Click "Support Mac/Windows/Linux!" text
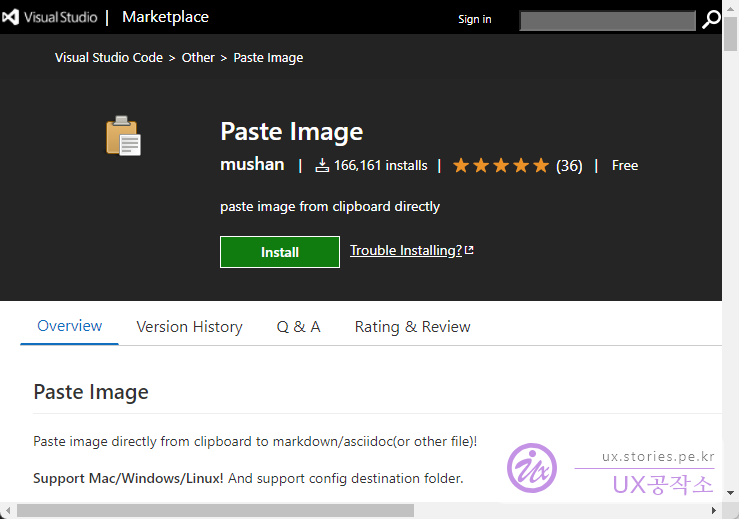Screen dimensions: 739x519 128,478
